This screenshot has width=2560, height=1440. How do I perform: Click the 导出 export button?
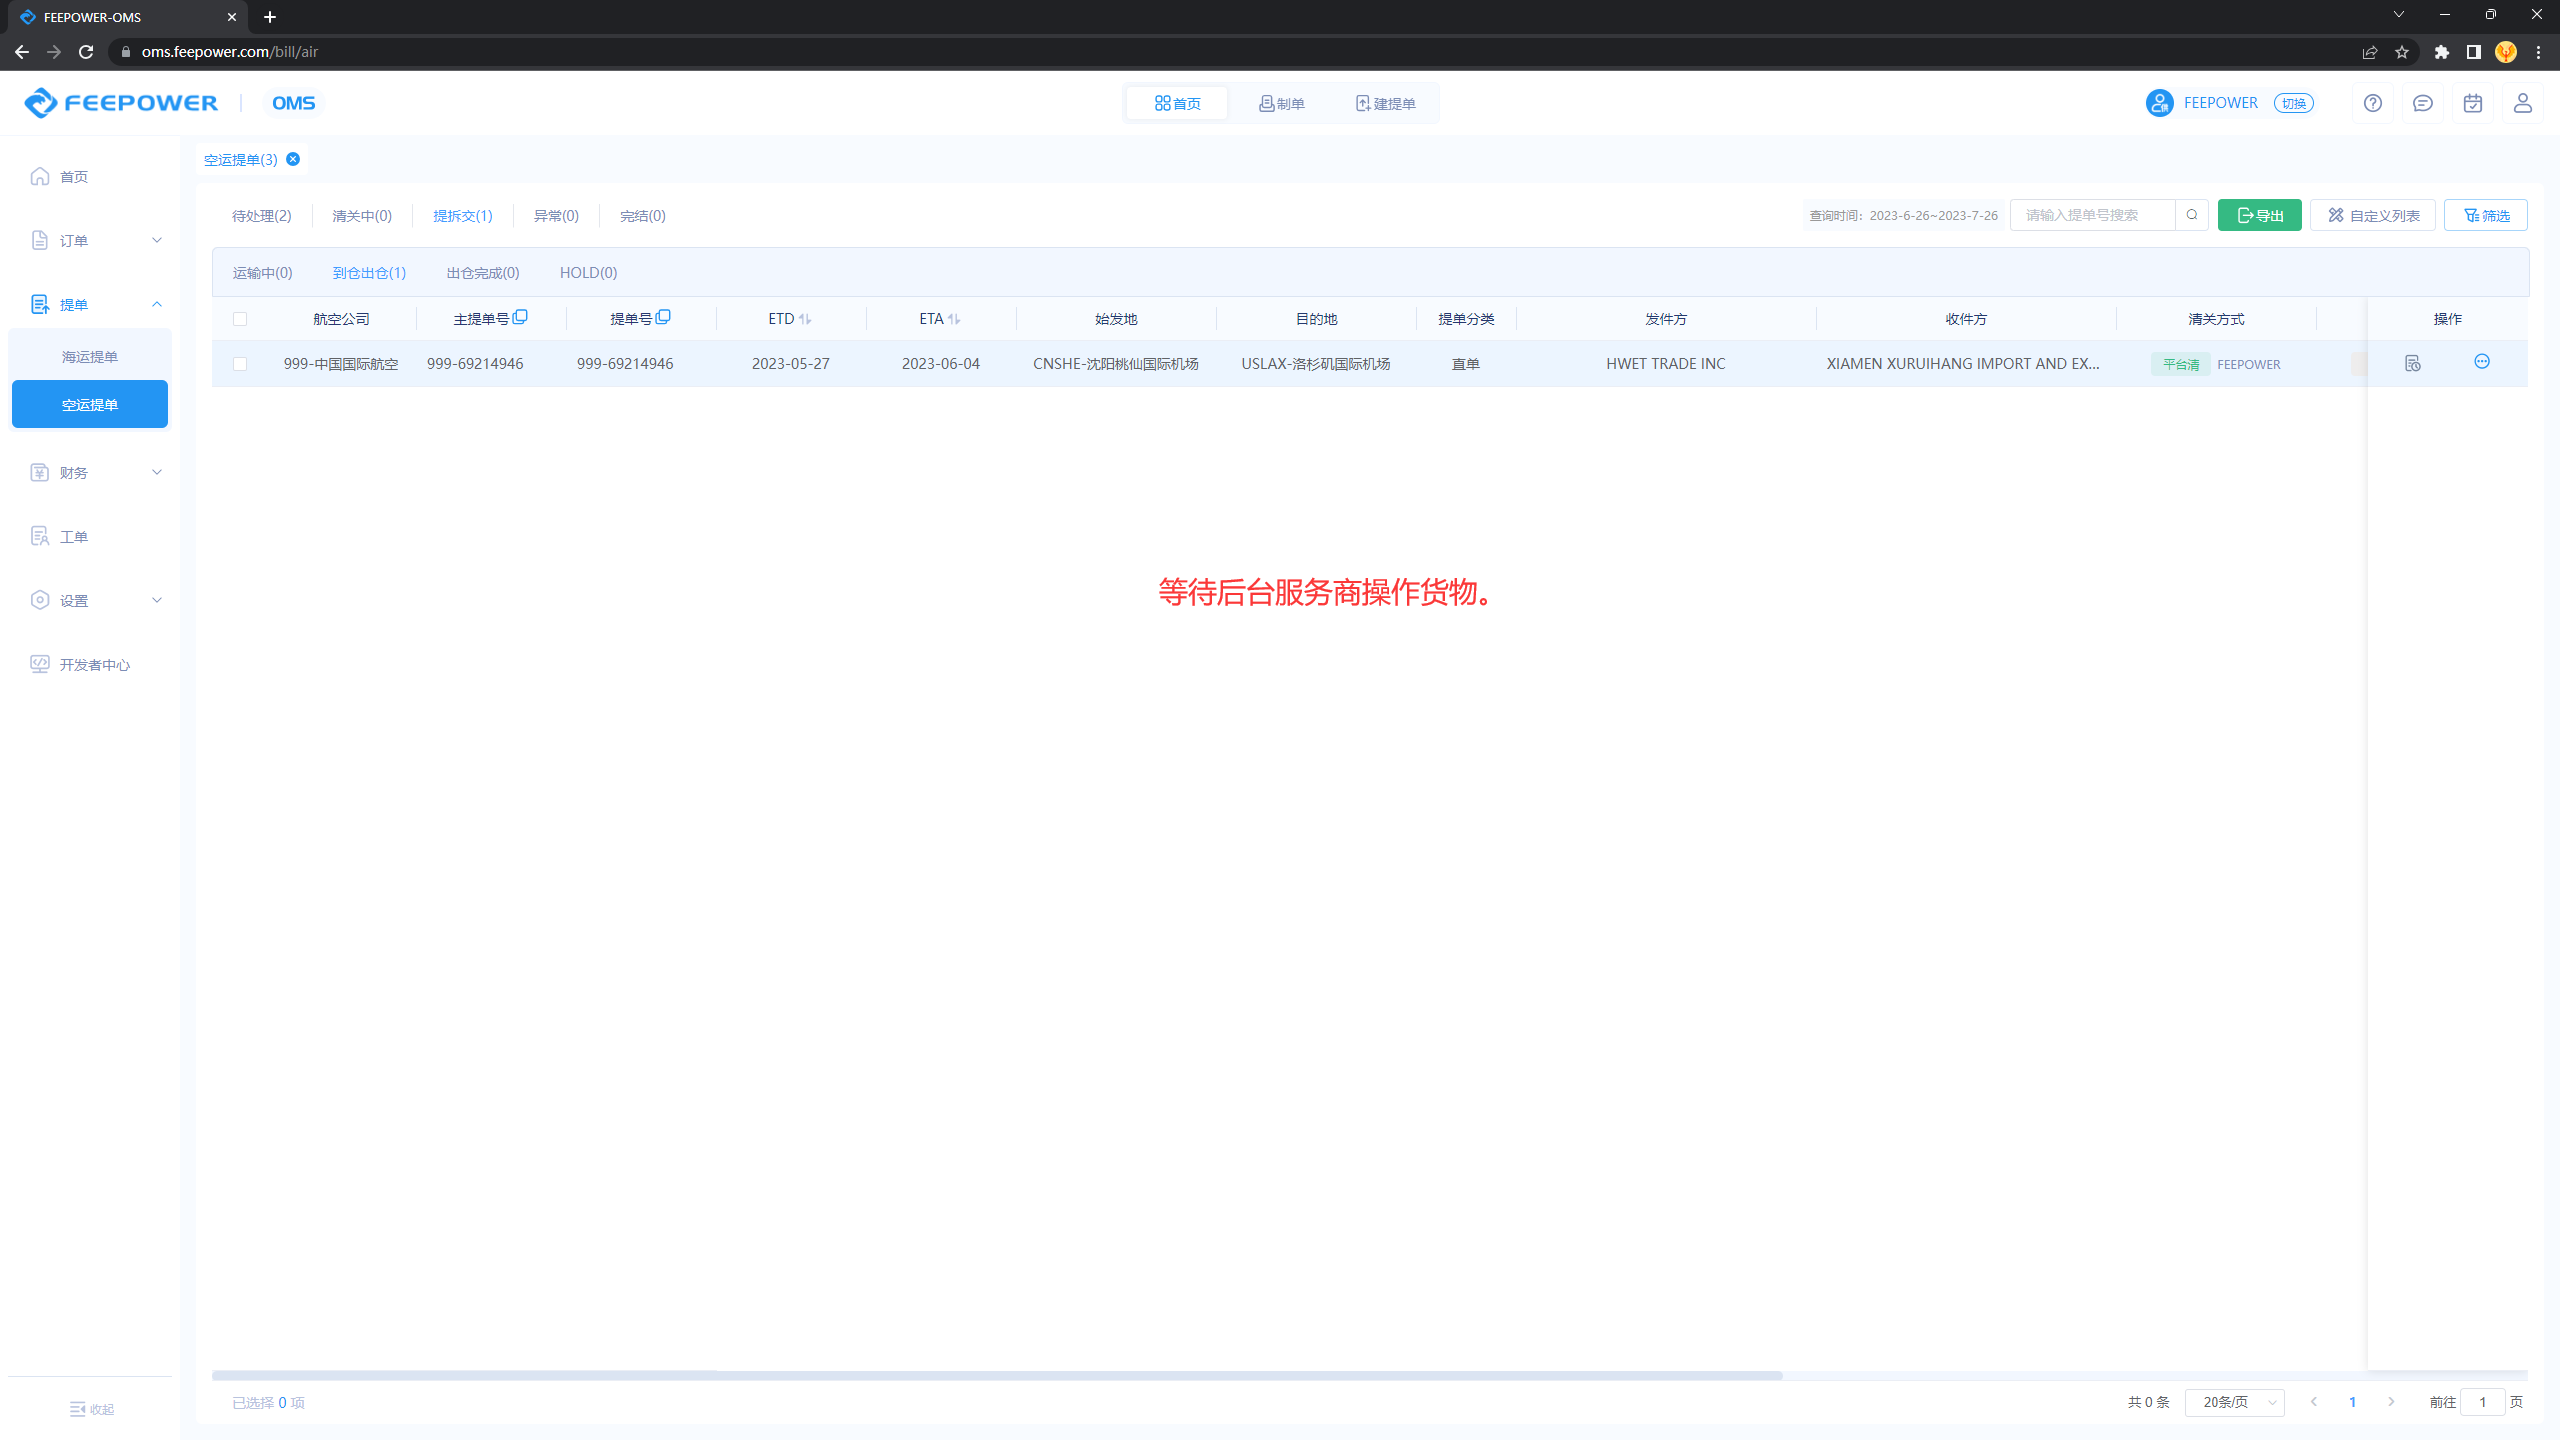point(2260,215)
